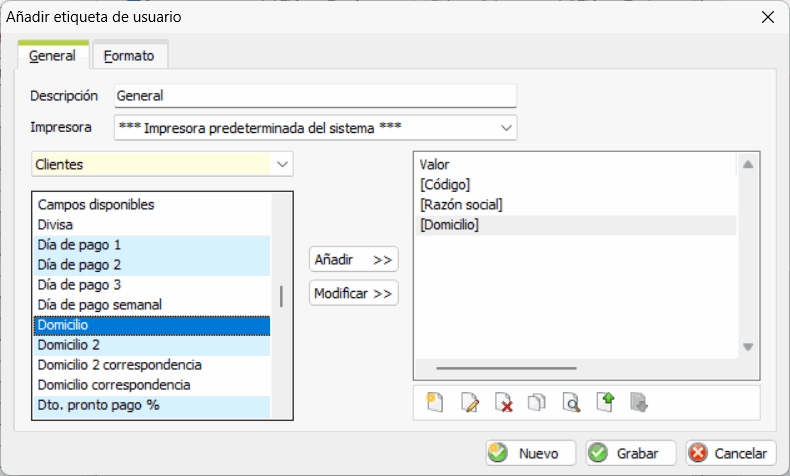790x476 pixels.
Task: Click the Nuevo button
Action: (x=531, y=453)
